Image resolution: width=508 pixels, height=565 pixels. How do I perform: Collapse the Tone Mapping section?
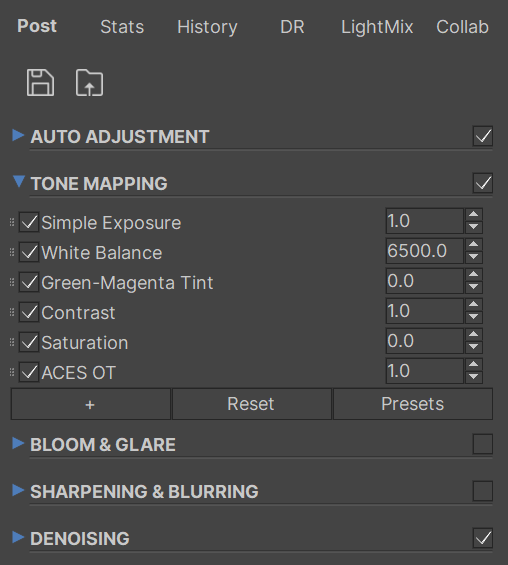pyautogui.click(x=18, y=182)
